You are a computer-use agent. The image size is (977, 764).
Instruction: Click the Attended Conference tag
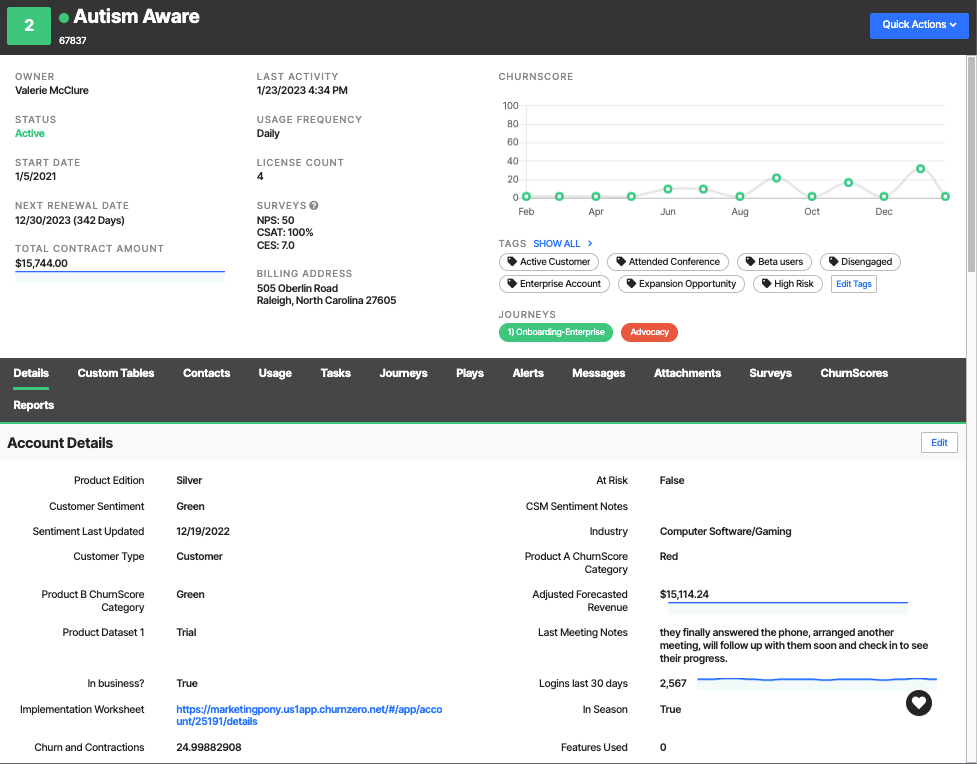point(668,262)
